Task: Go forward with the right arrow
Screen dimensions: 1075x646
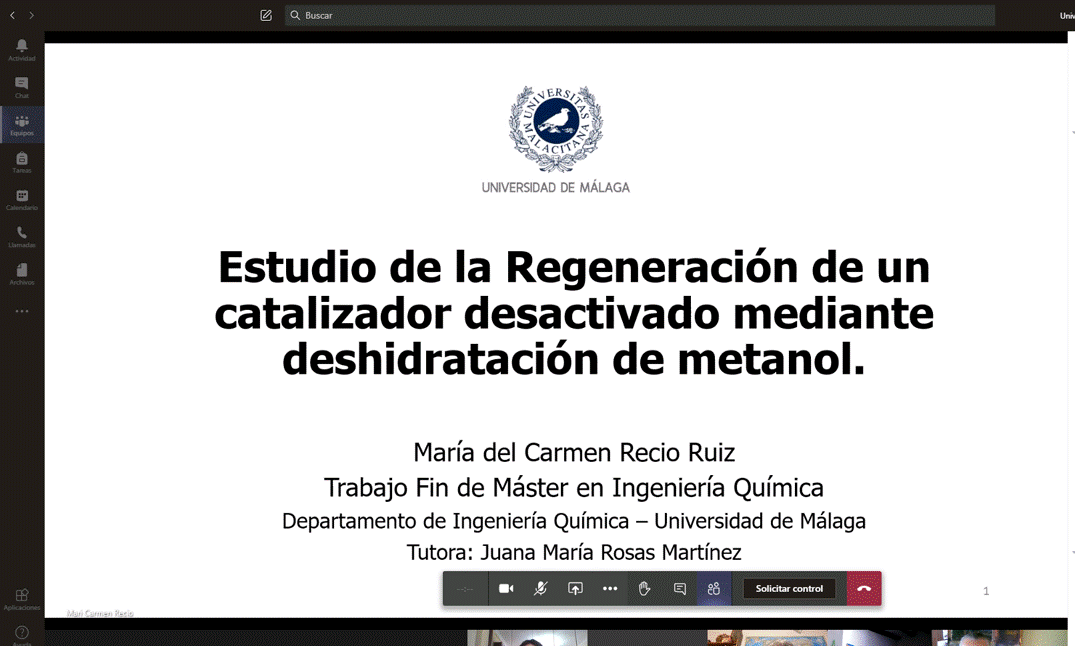Action: click(x=31, y=15)
